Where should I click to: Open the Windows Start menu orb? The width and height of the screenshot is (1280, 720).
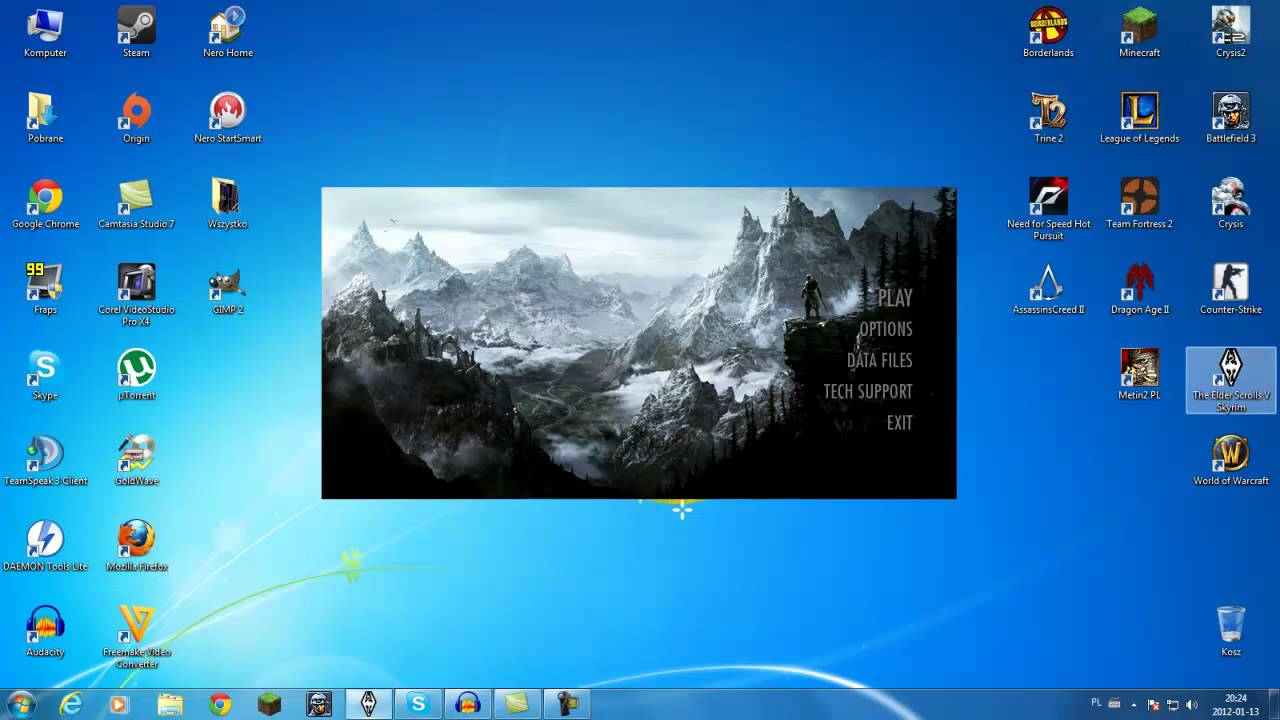(x=20, y=704)
